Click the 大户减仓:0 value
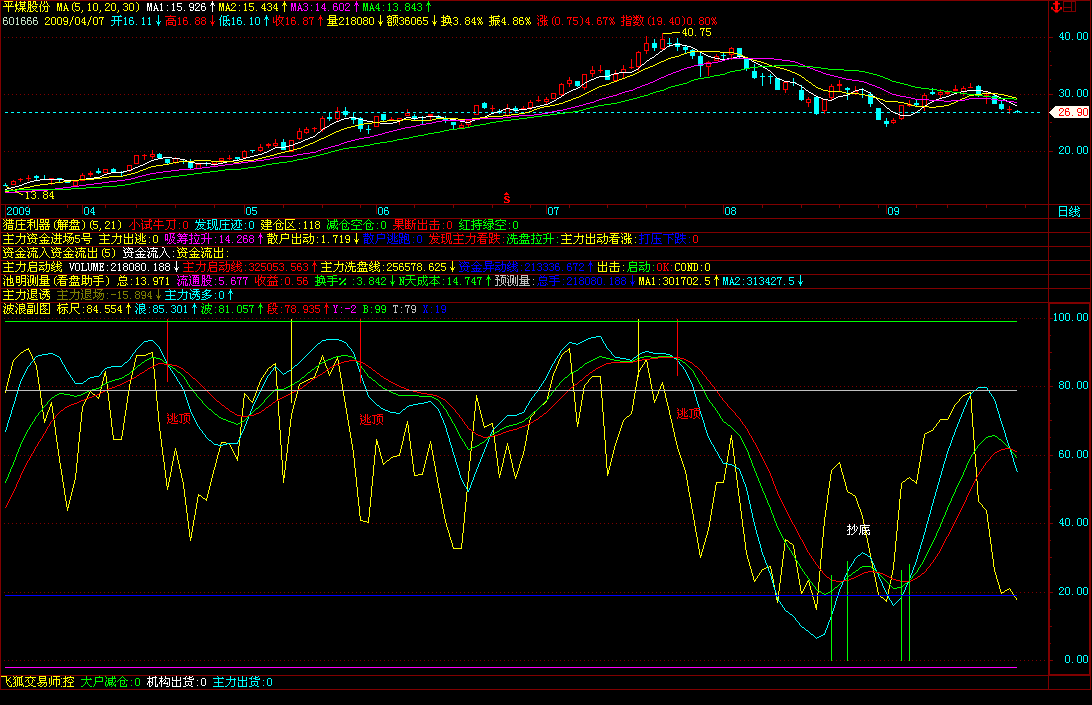This screenshot has height=705, width=1092. point(111,682)
